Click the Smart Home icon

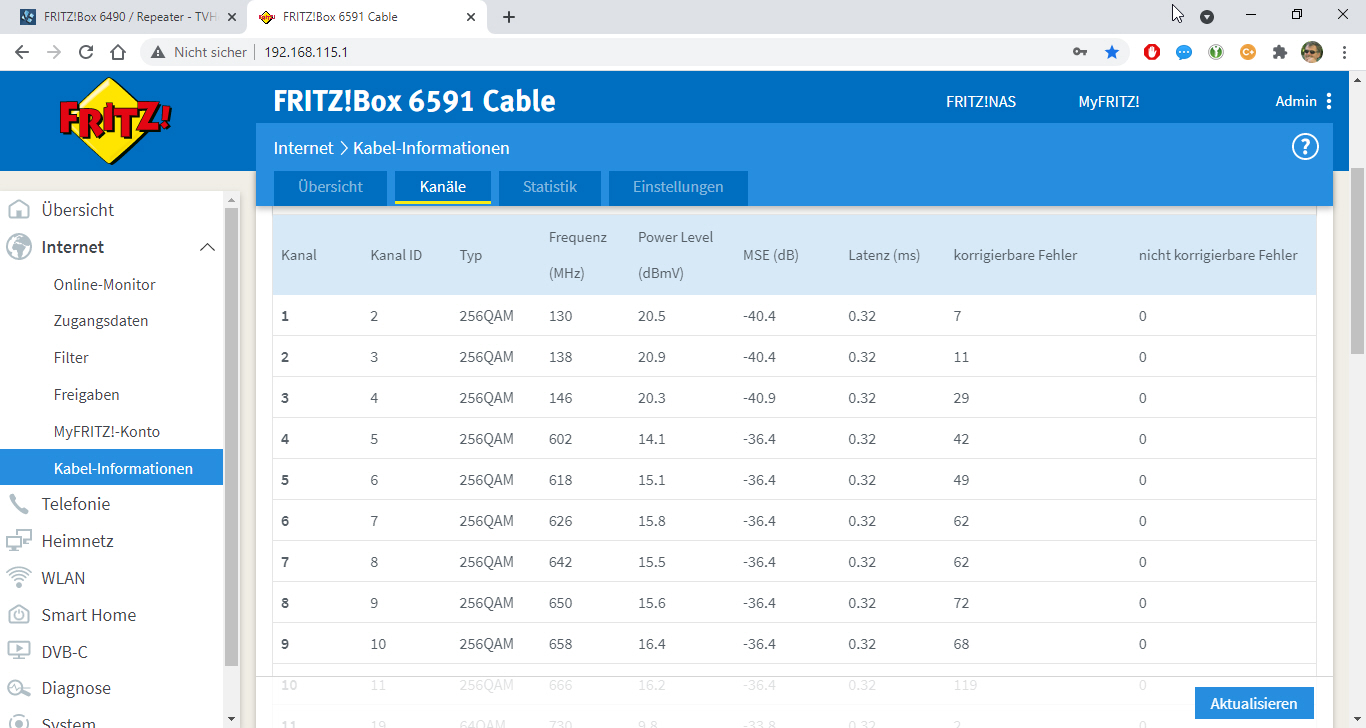coord(19,615)
